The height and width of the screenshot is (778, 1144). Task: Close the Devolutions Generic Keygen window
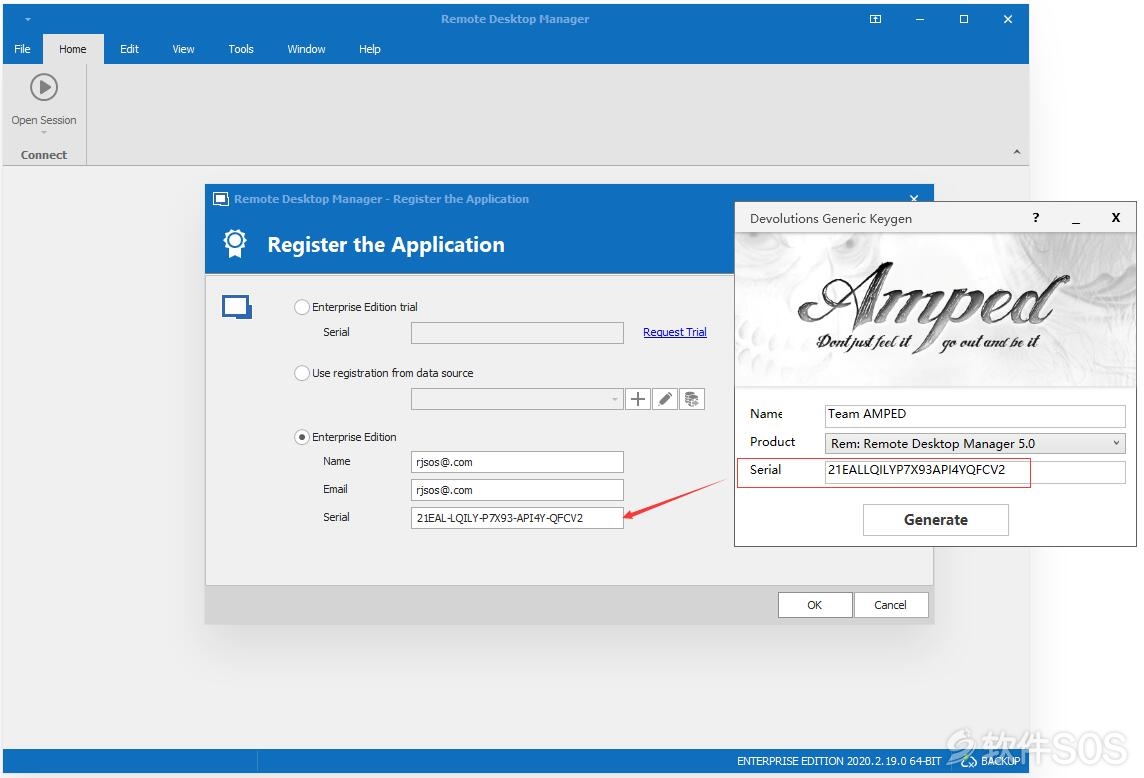pyautogui.click(x=1116, y=217)
